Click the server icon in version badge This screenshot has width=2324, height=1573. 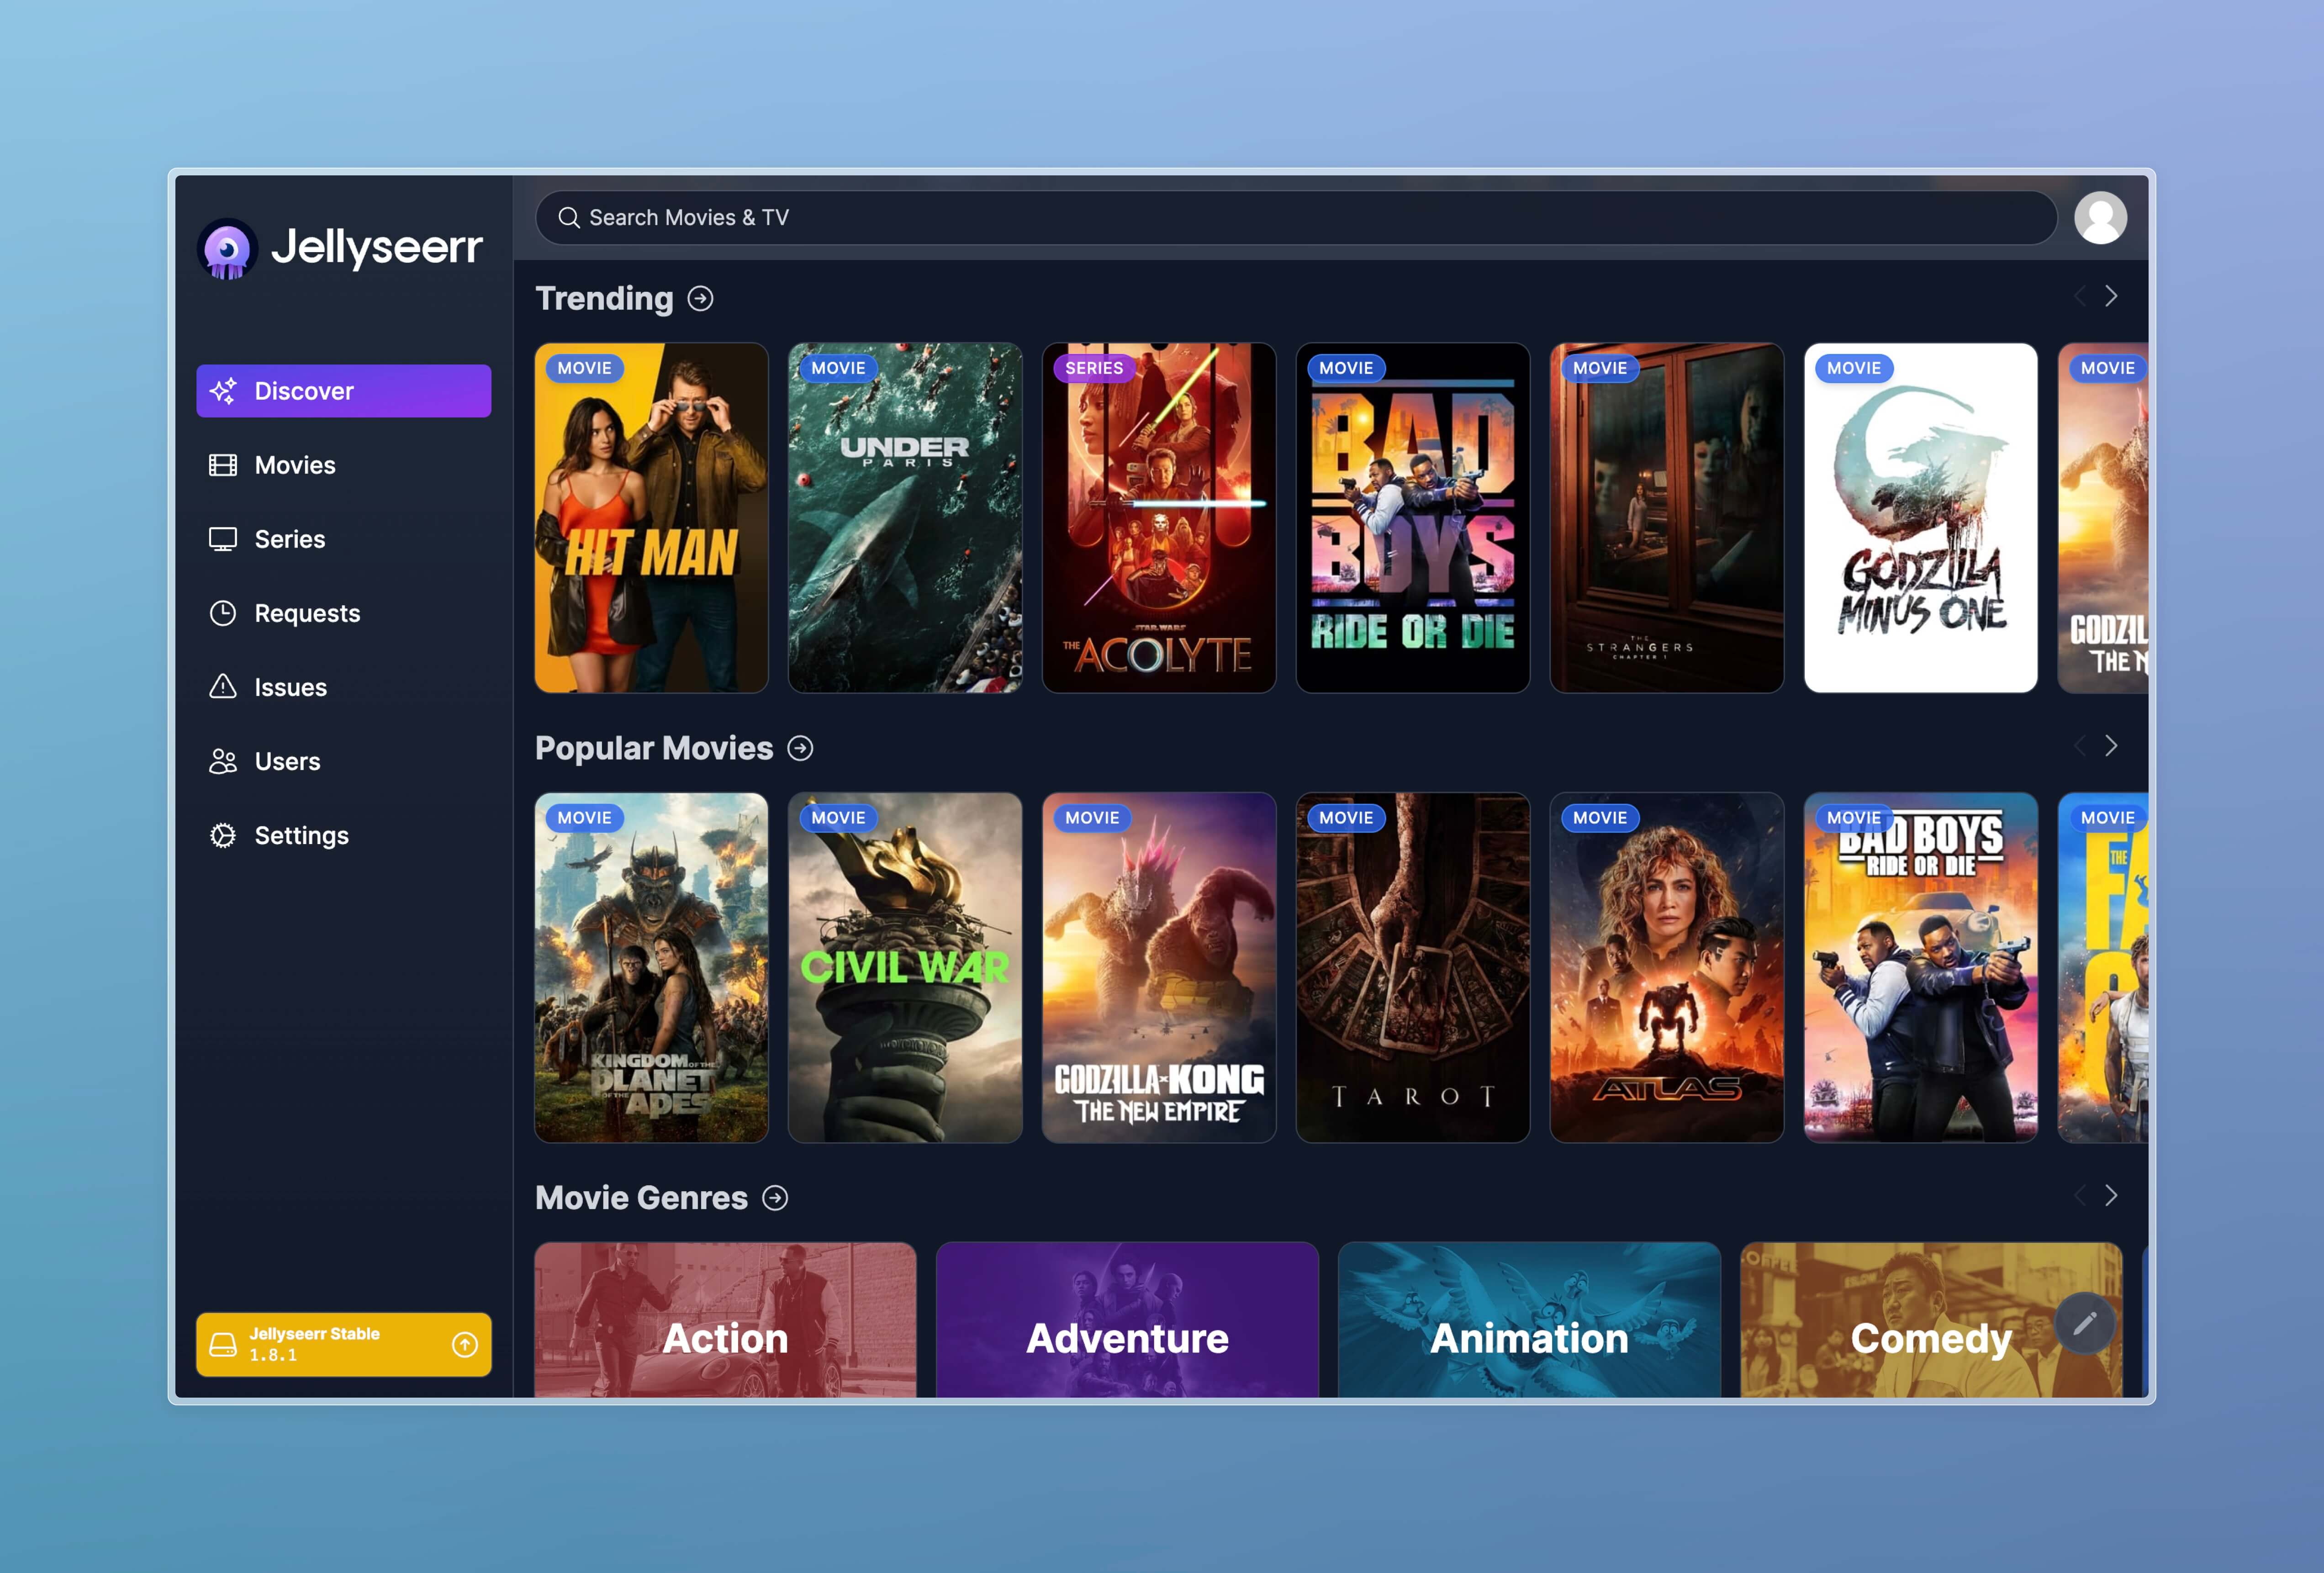pyautogui.click(x=223, y=1345)
